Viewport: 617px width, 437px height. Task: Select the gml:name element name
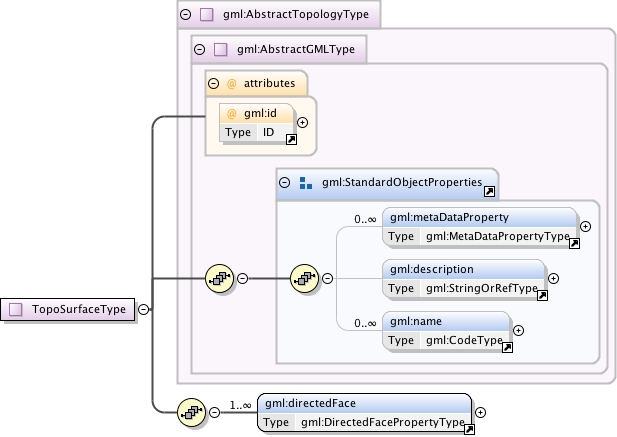click(416, 321)
